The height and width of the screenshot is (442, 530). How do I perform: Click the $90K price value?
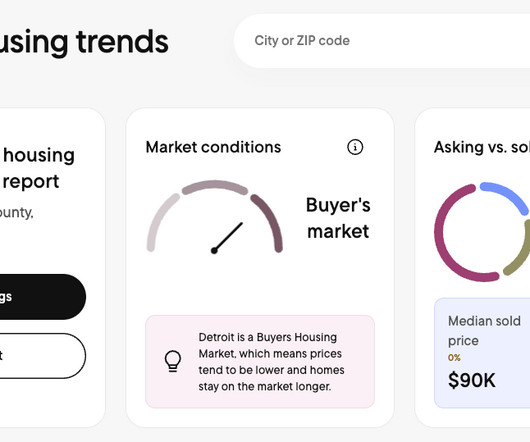click(x=472, y=380)
